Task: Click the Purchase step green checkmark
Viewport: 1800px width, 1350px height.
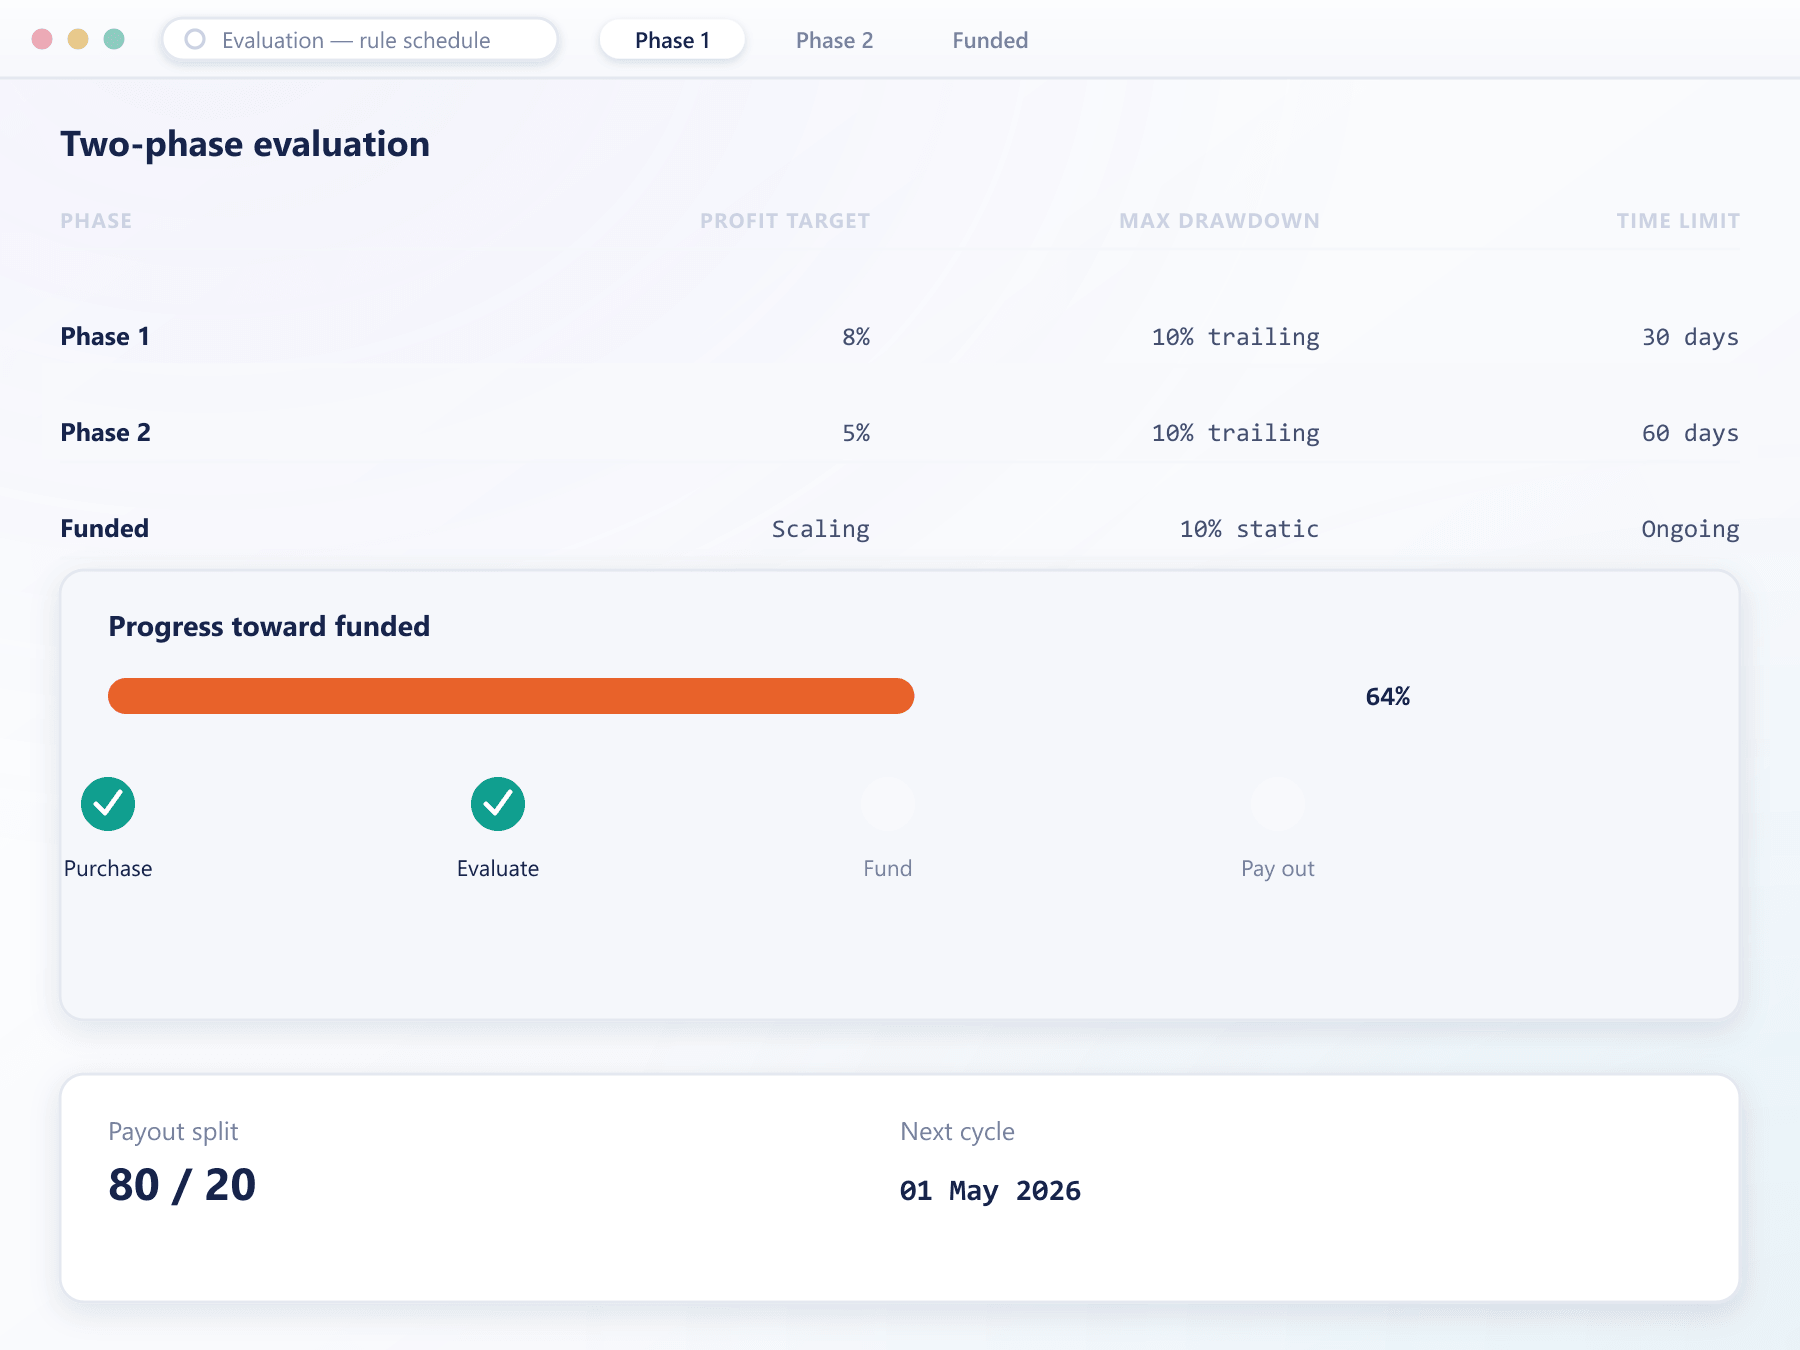Action: 108,804
